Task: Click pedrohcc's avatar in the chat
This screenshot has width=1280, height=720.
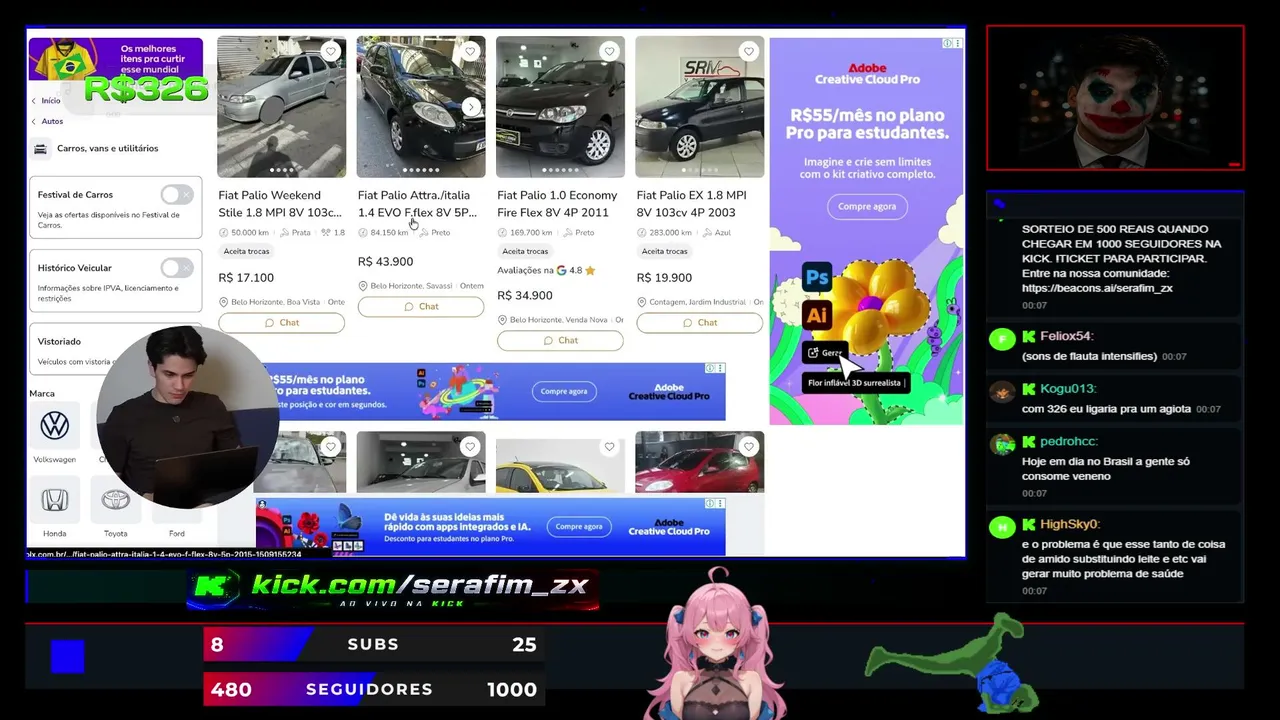Action: [x=1001, y=444]
